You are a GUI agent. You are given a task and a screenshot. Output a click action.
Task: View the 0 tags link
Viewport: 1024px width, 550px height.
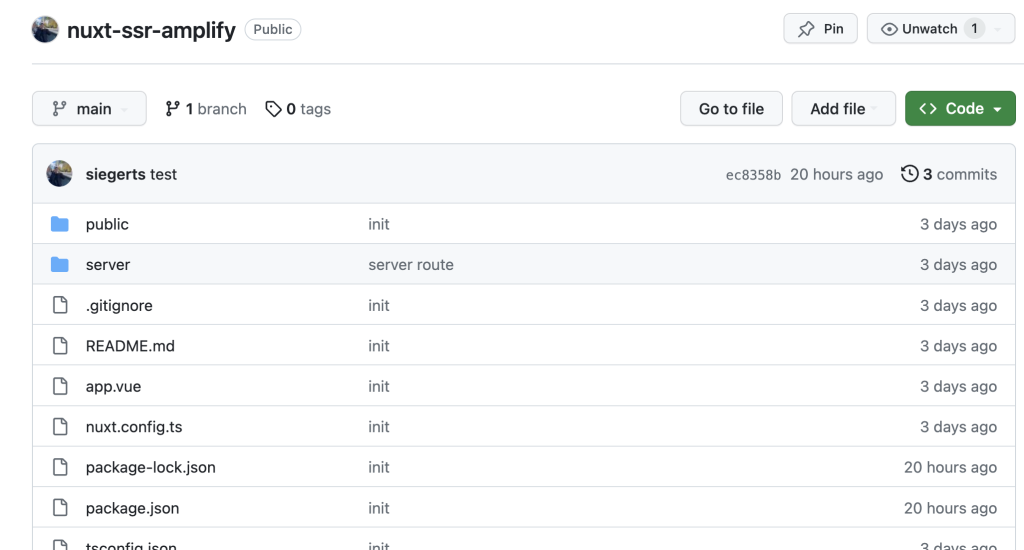click(298, 108)
